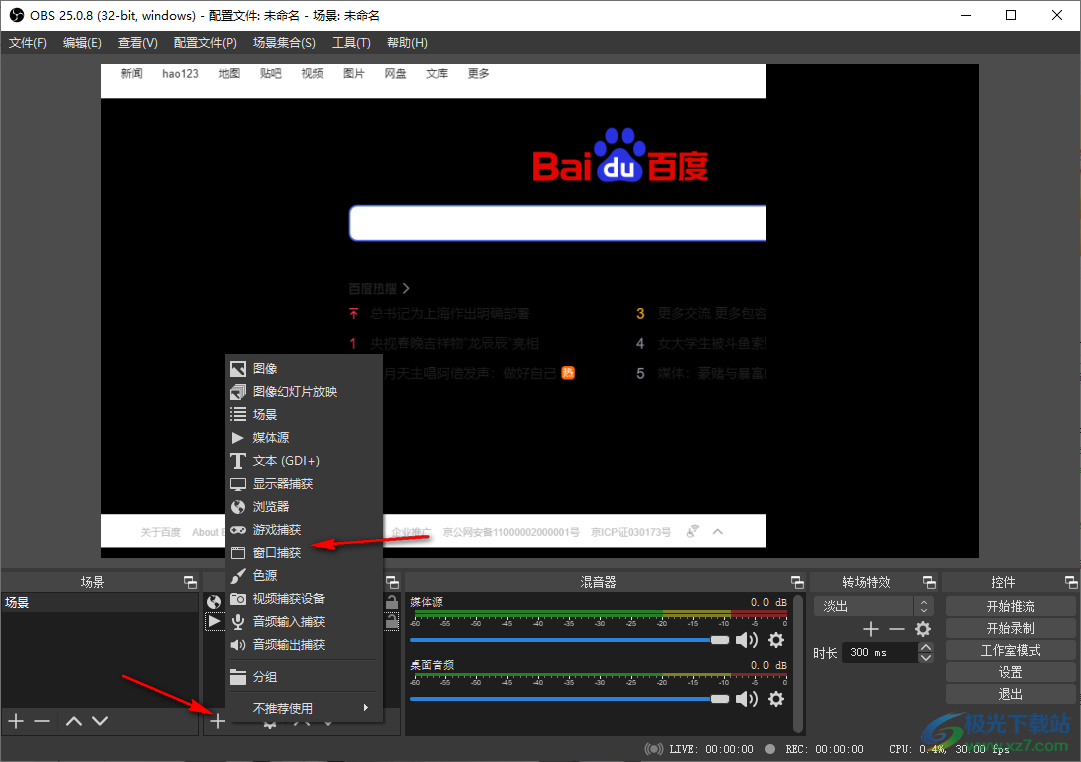The width and height of the screenshot is (1081, 762).
Task: Select 游戏捕获 game capture
Action: pyautogui.click(x=304, y=530)
